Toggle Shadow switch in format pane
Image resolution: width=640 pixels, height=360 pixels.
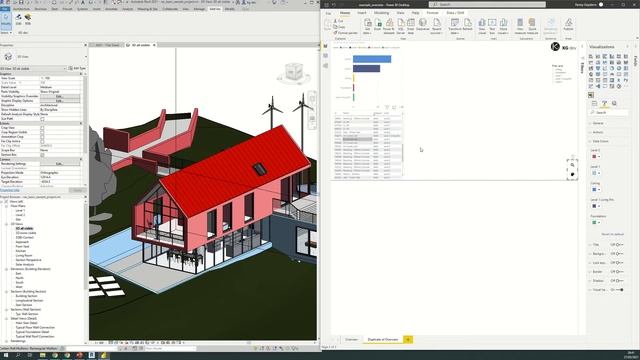[x=619, y=280]
